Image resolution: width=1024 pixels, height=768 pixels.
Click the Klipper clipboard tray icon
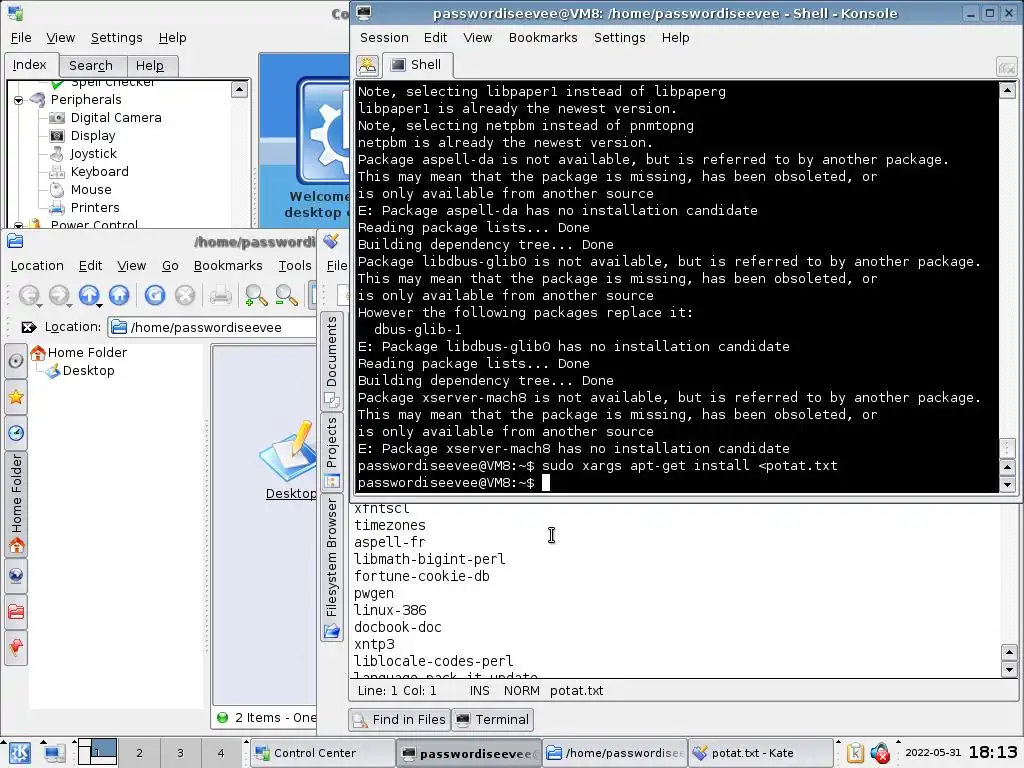[855, 753]
